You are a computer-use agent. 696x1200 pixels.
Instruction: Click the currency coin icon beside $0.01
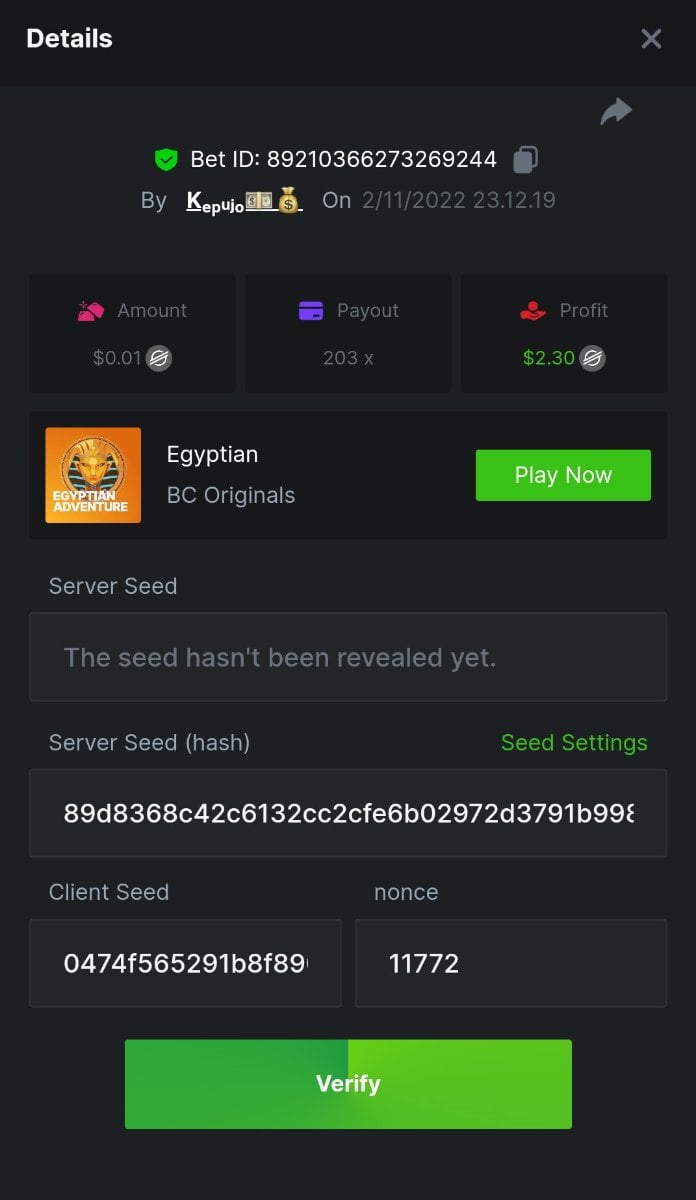159,358
